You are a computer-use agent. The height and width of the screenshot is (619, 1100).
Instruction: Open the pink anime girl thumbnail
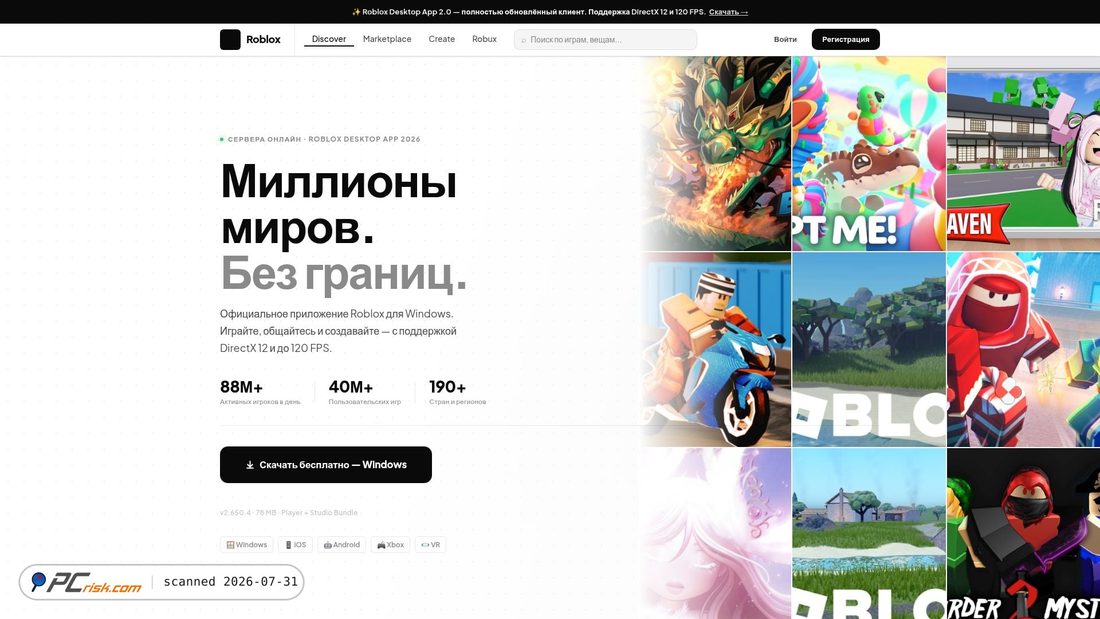pos(716,533)
